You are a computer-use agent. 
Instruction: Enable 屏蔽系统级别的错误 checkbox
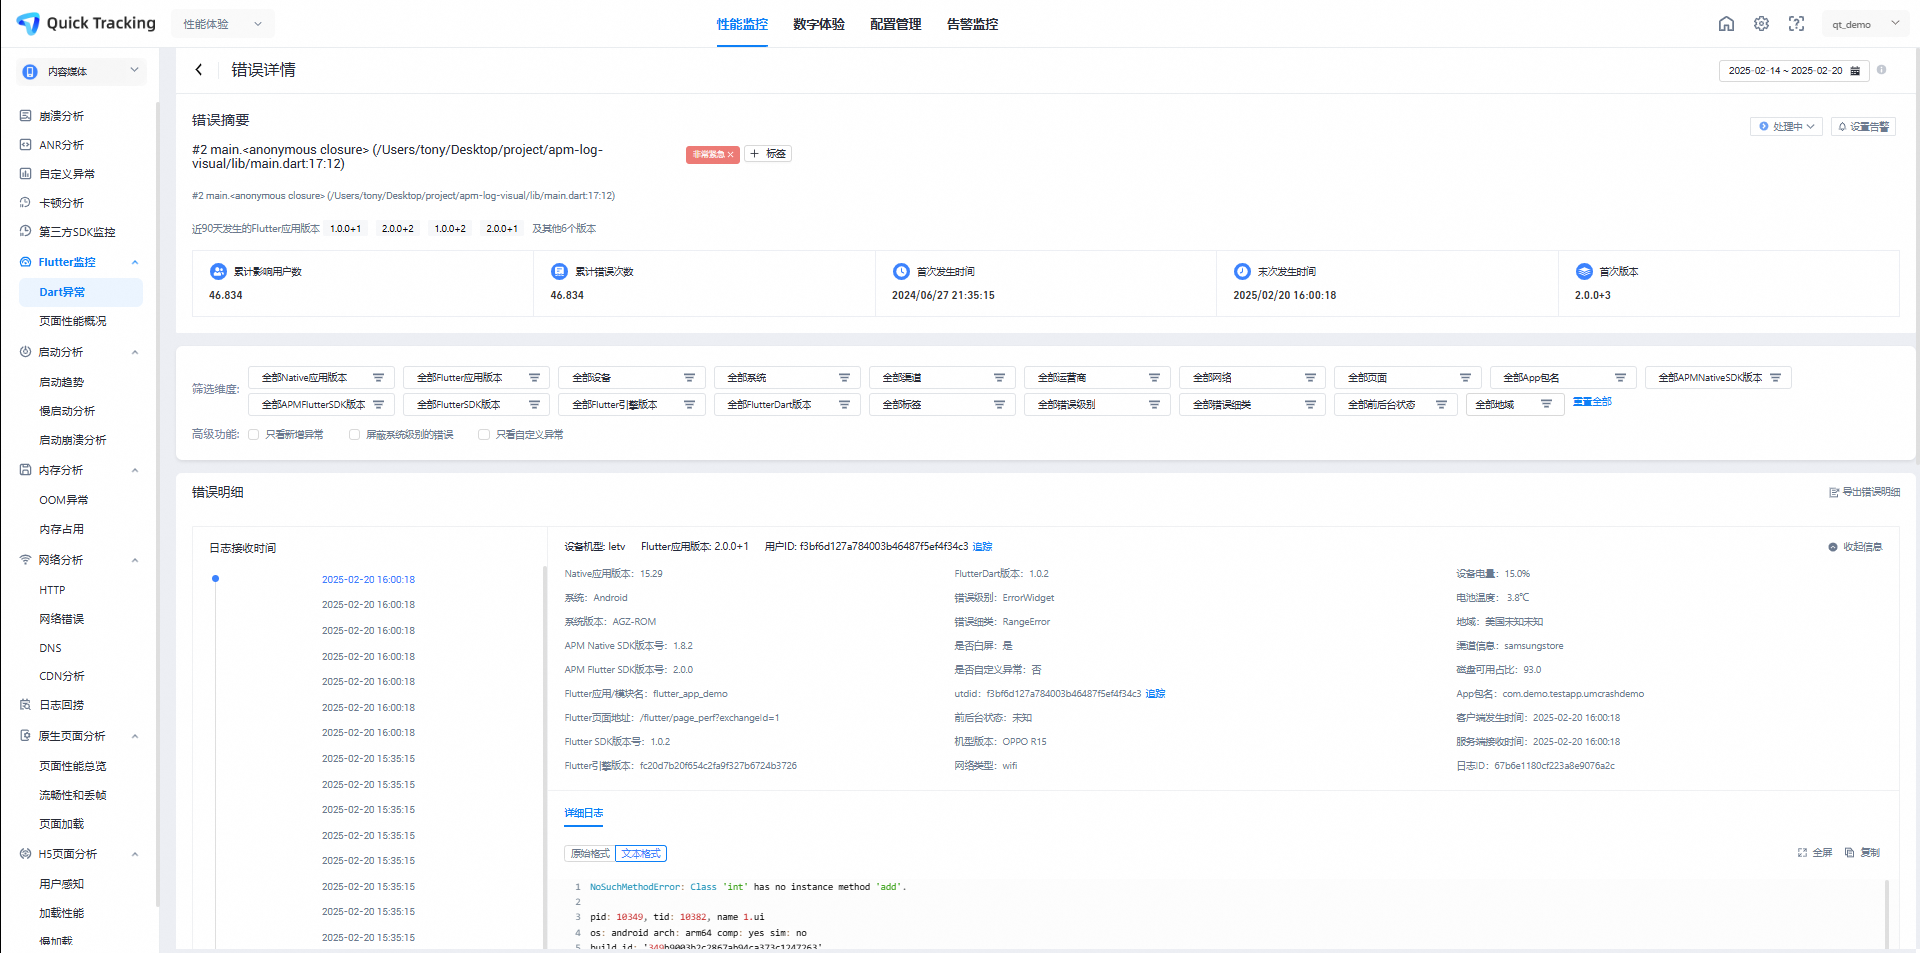[354, 435]
